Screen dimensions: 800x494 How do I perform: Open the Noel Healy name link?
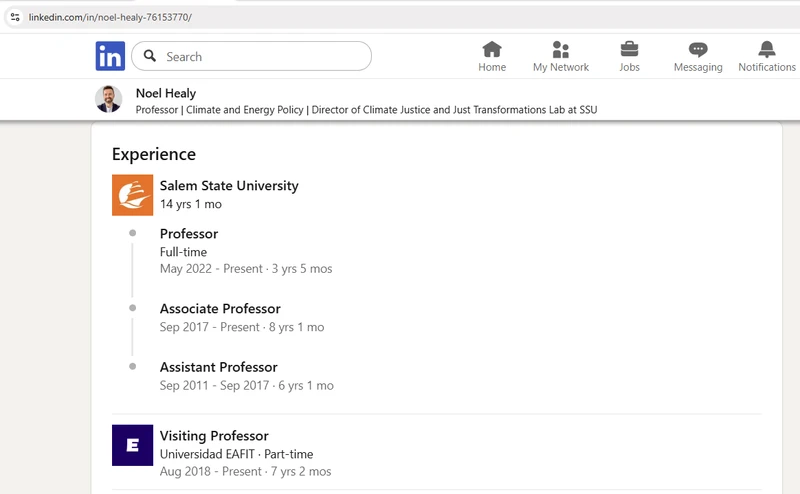[x=166, y=94]
